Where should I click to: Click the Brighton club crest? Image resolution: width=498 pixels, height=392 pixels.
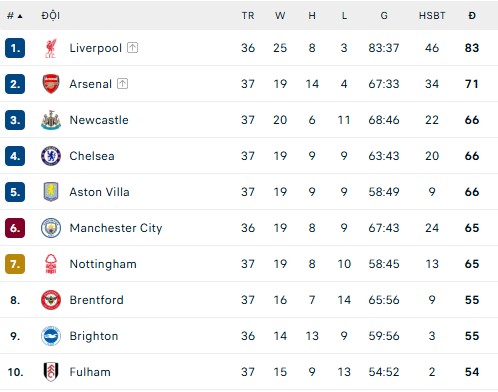pos(51,336)
